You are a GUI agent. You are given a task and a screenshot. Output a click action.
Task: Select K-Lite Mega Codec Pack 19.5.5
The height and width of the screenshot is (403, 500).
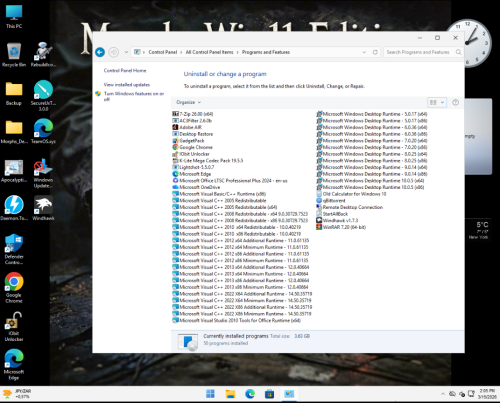[208, 161]
